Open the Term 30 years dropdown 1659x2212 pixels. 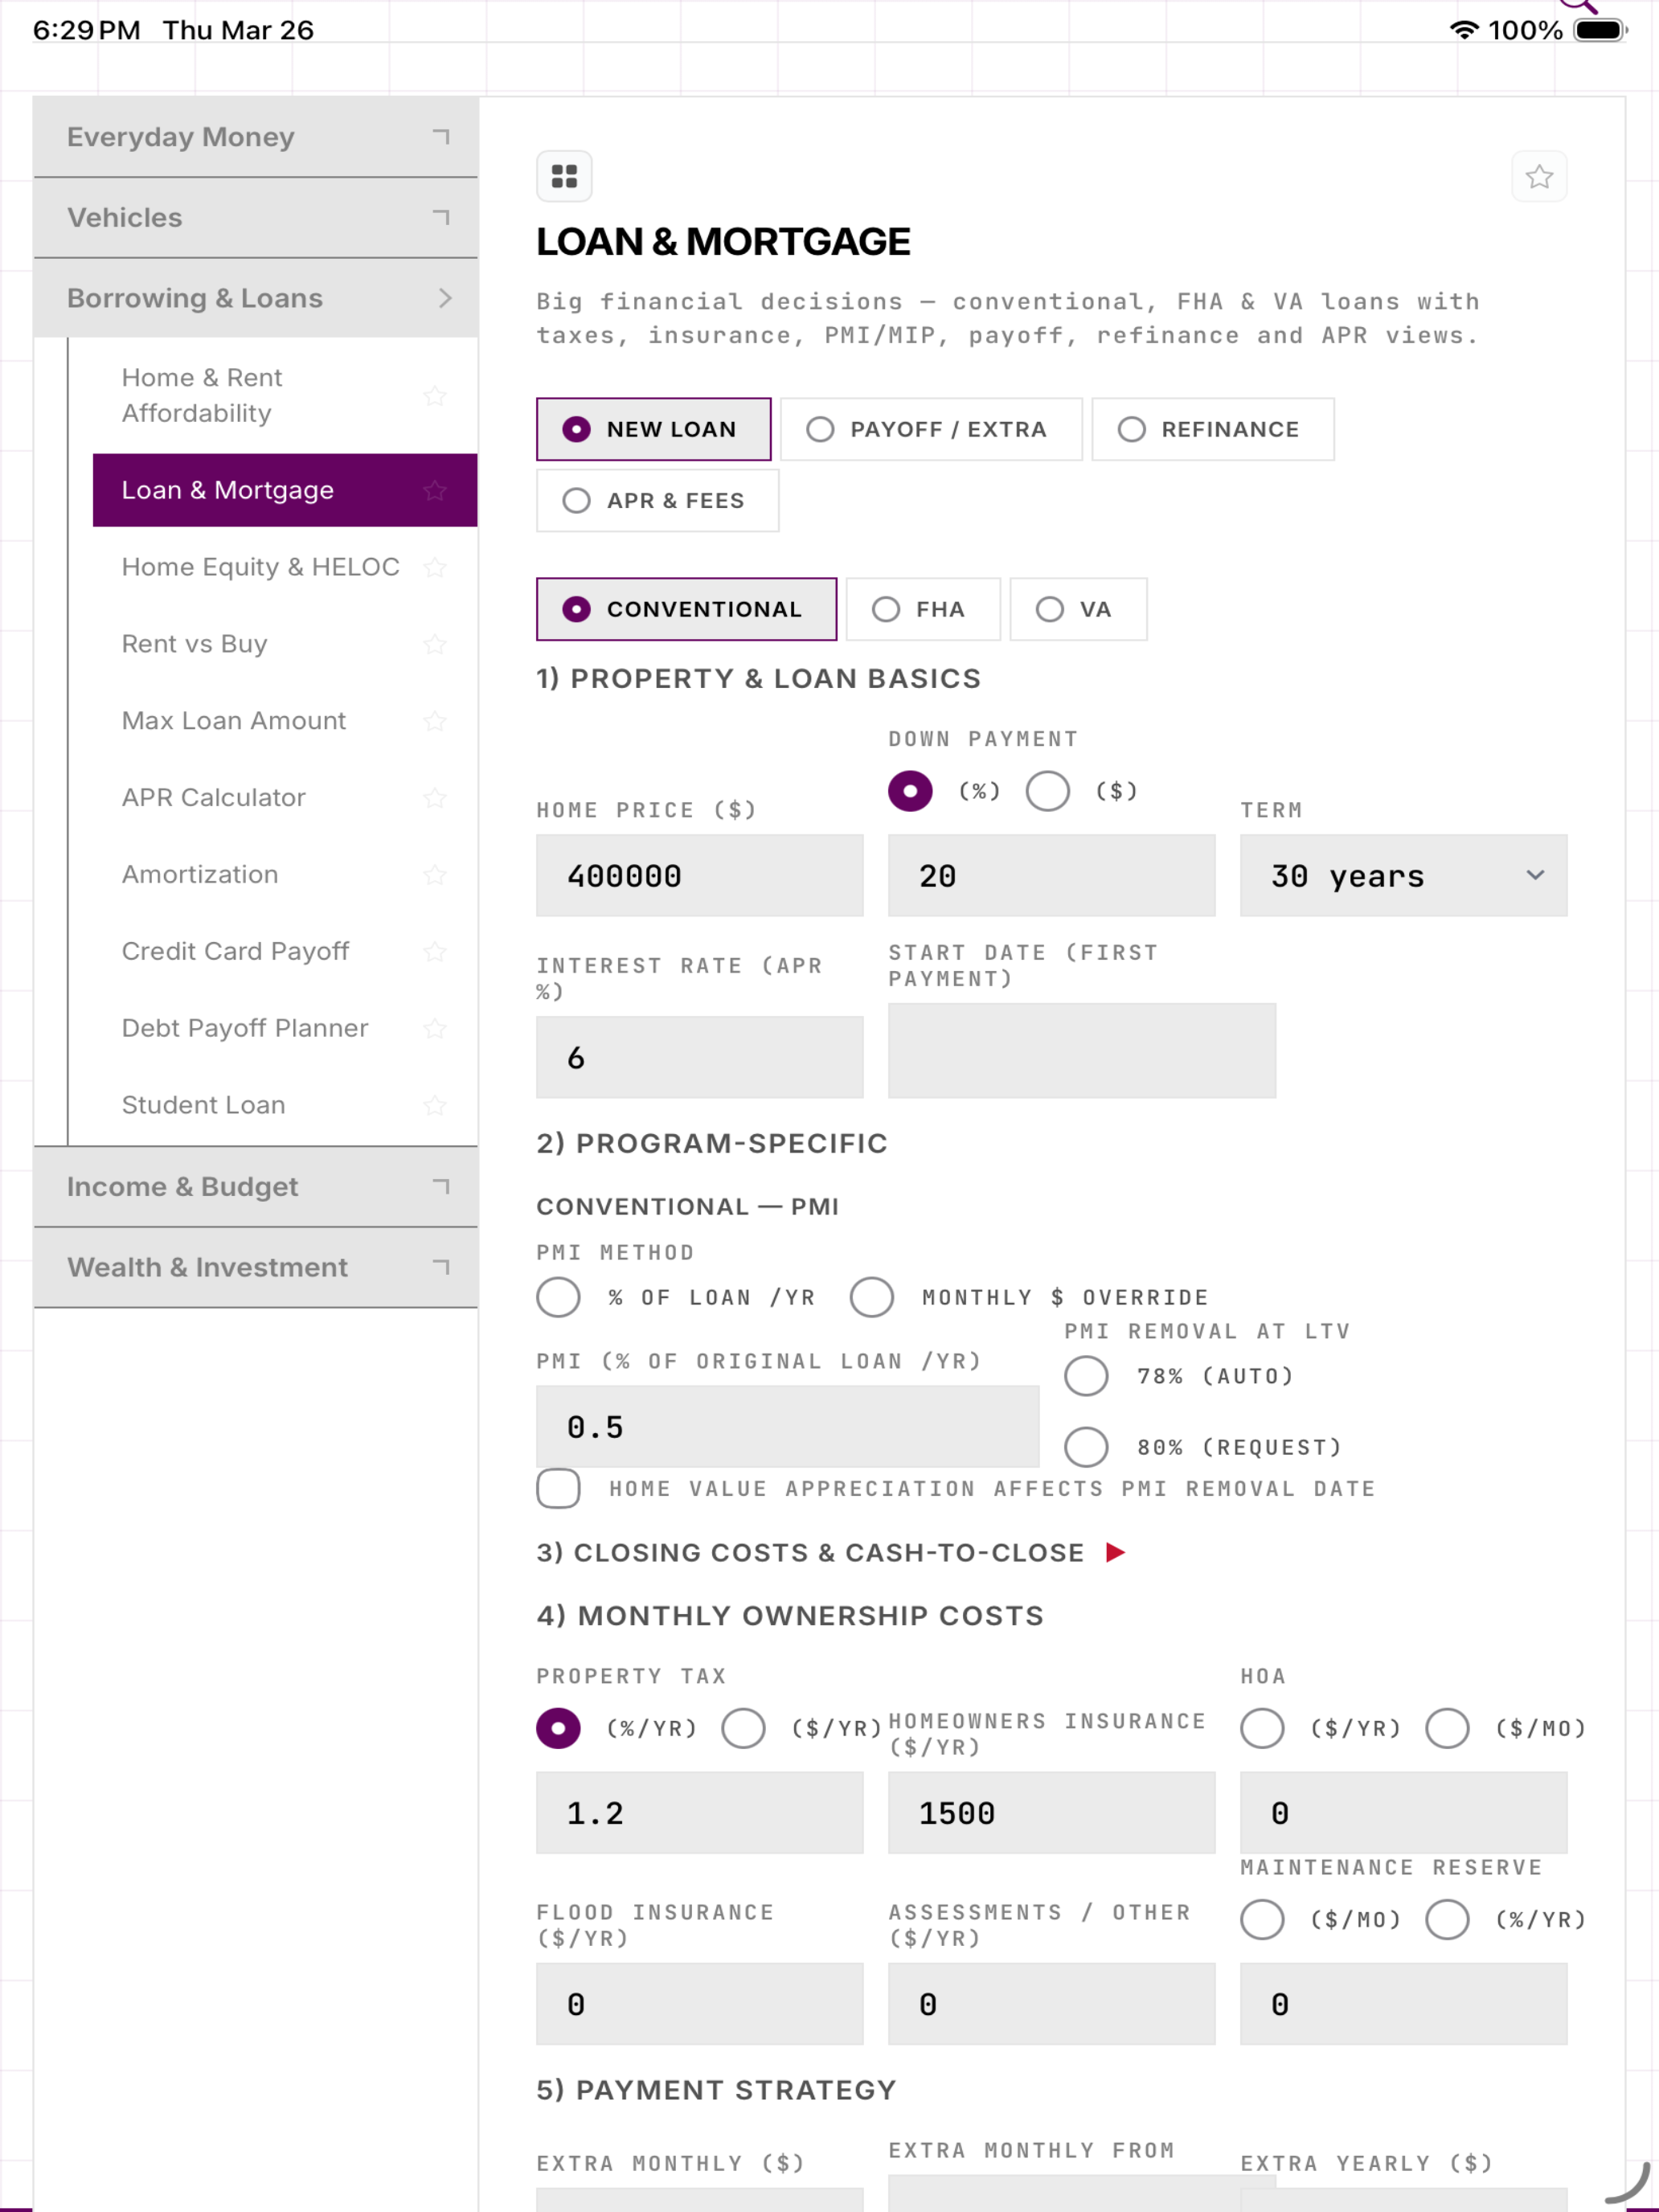point(1403,876)
